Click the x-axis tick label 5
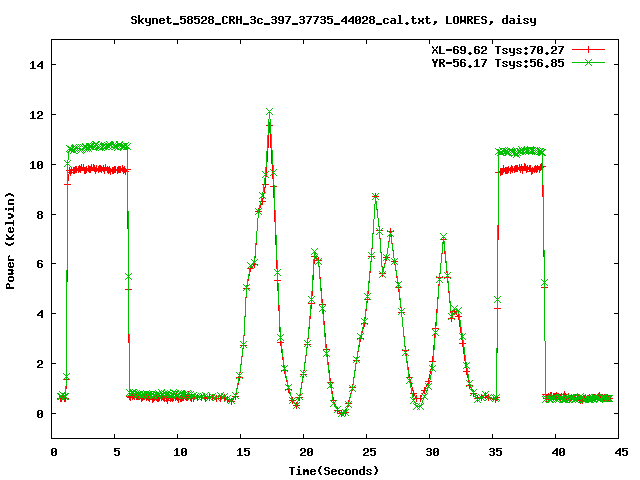The height and width of the screenshot is (480, 640). pyautogui.click(x=117, y=452)
